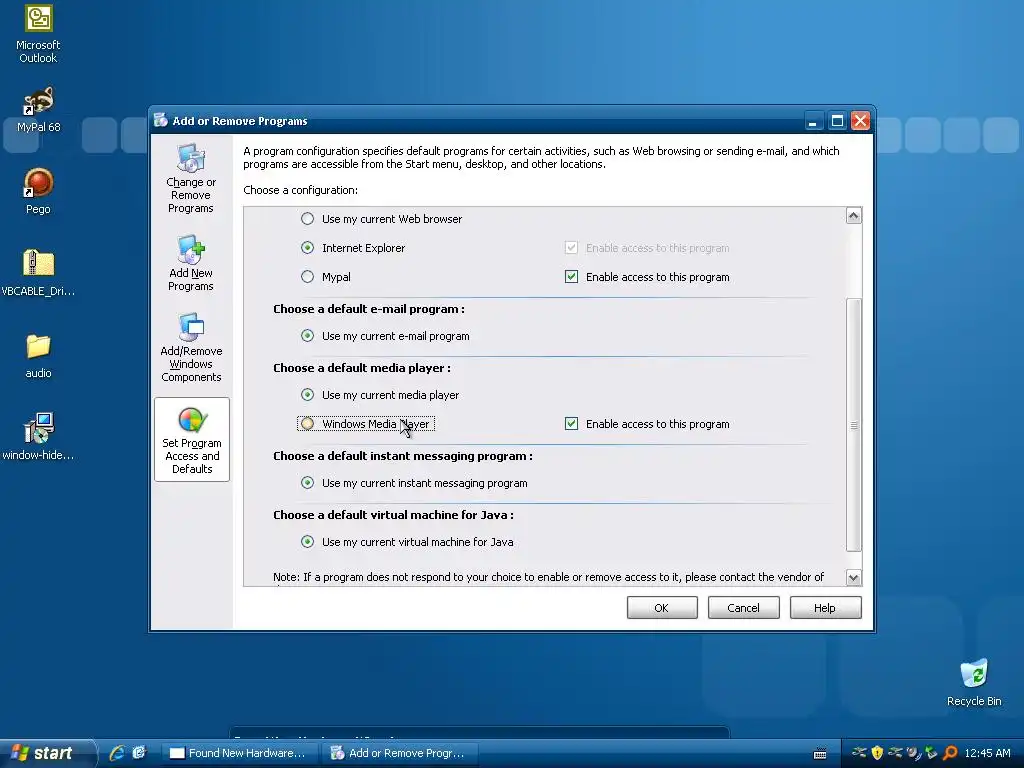Viewport: 1024px width, 768px height.
Task: Minimize the Add or Remove Programs window
Action: [813, 121]
